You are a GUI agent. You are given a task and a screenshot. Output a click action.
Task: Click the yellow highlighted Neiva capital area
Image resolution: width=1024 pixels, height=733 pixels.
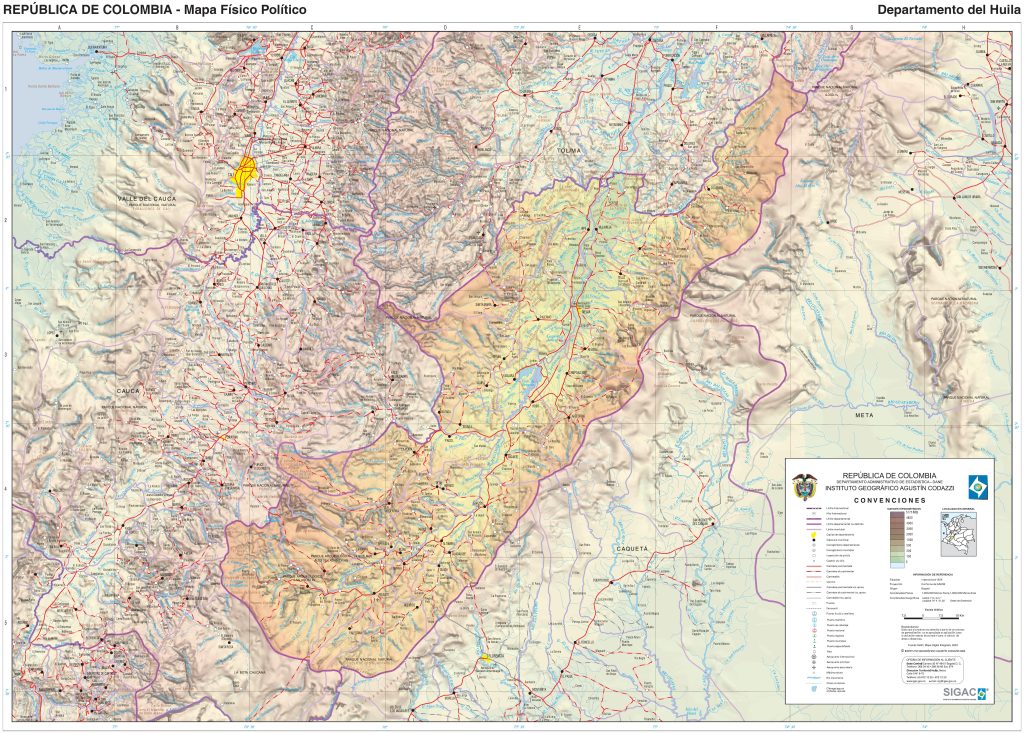coord(247,172)
